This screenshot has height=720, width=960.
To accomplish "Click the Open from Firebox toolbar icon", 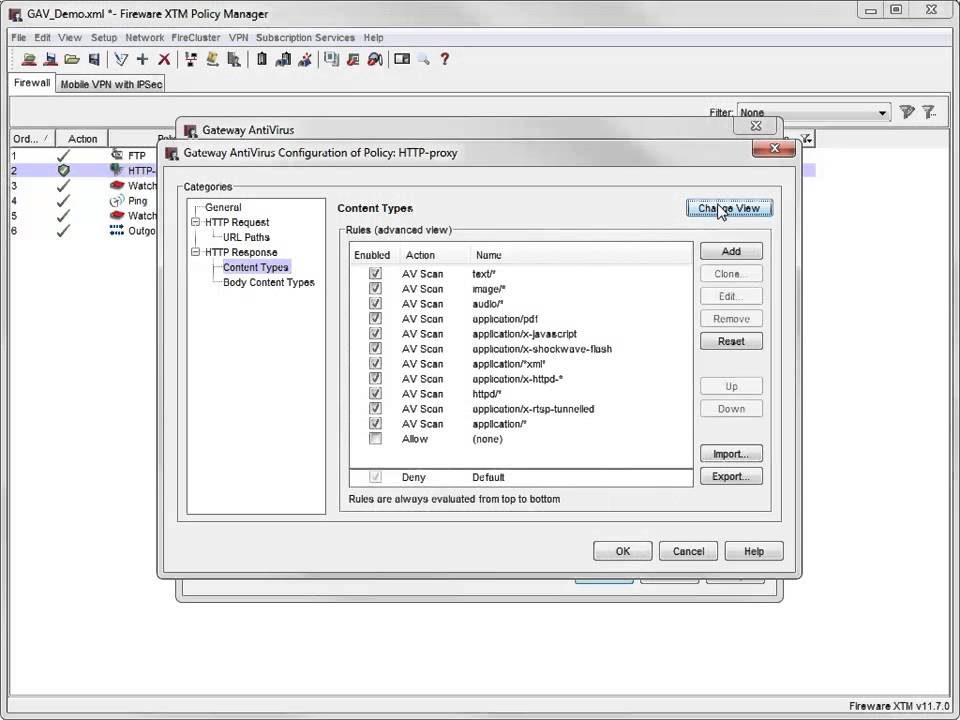I will (29, 59).
